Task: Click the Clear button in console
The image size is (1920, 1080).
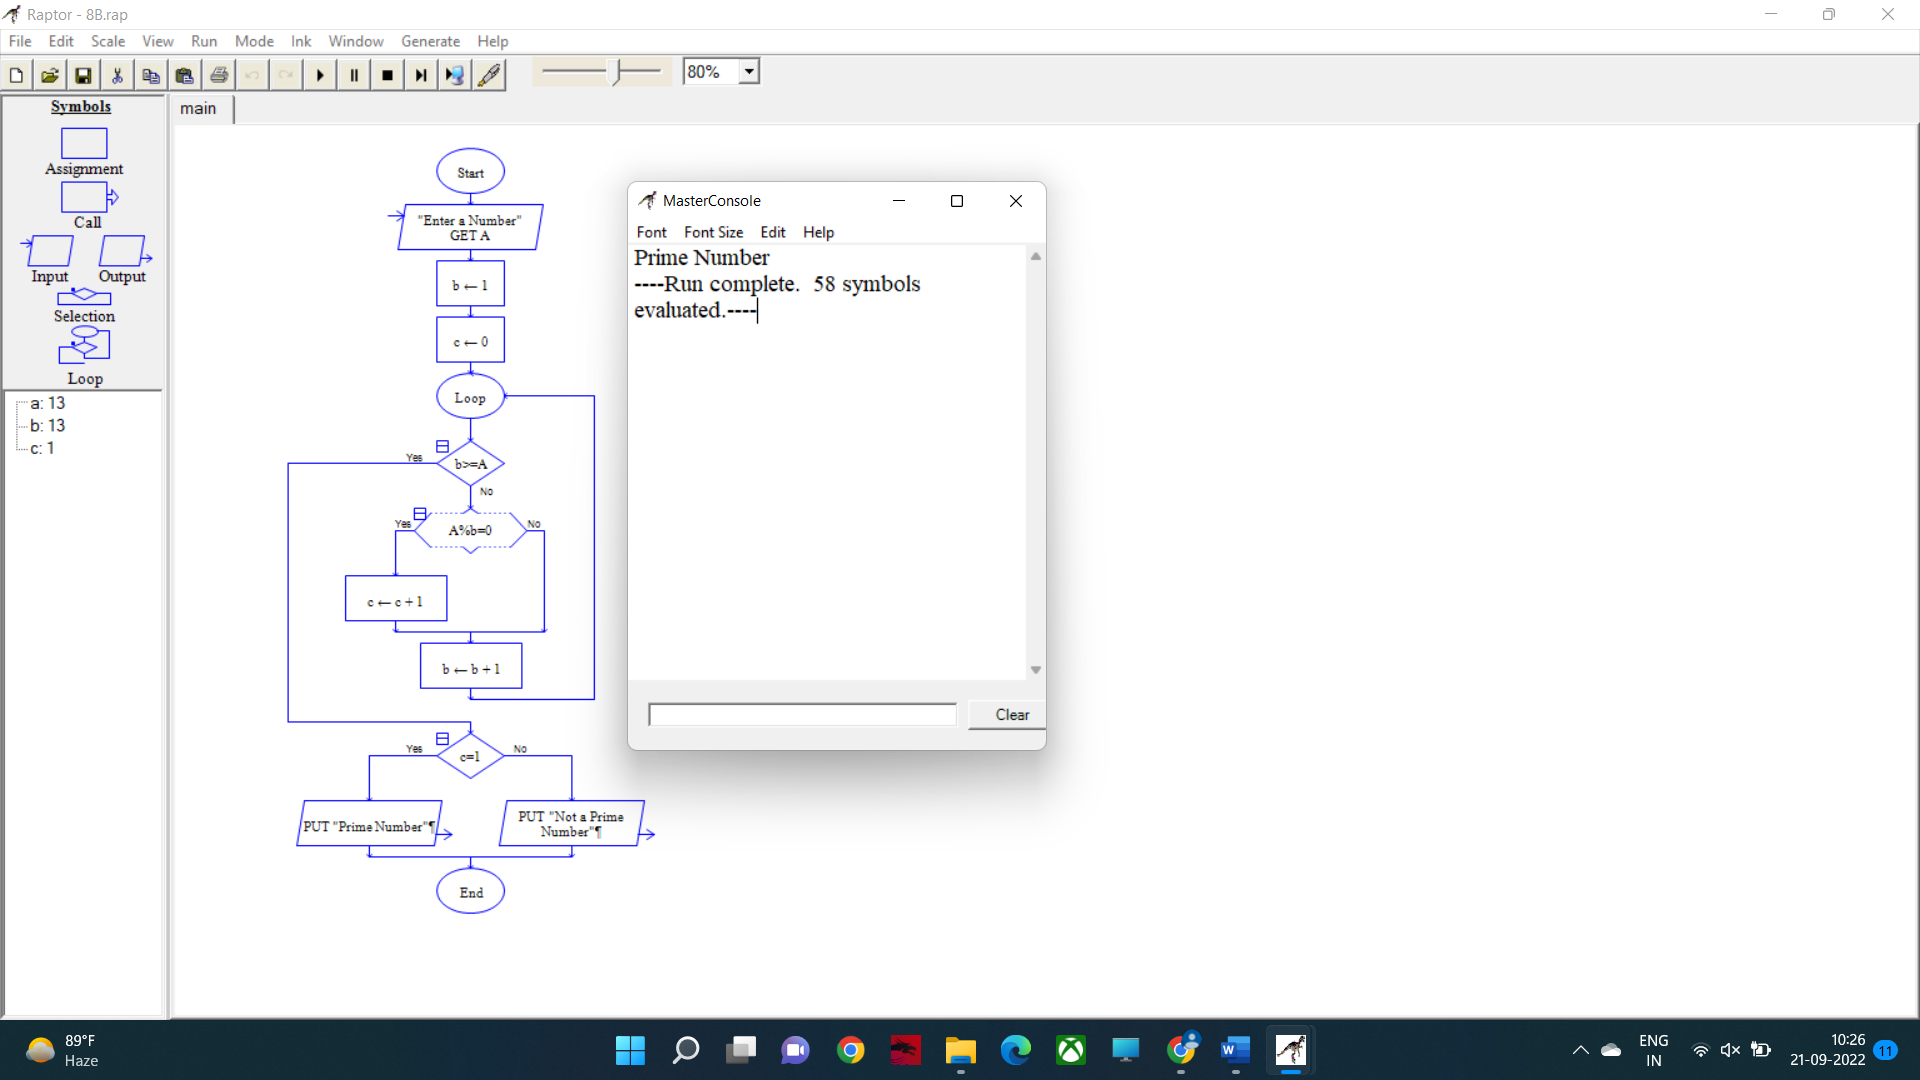Action: coord(1011,714)
